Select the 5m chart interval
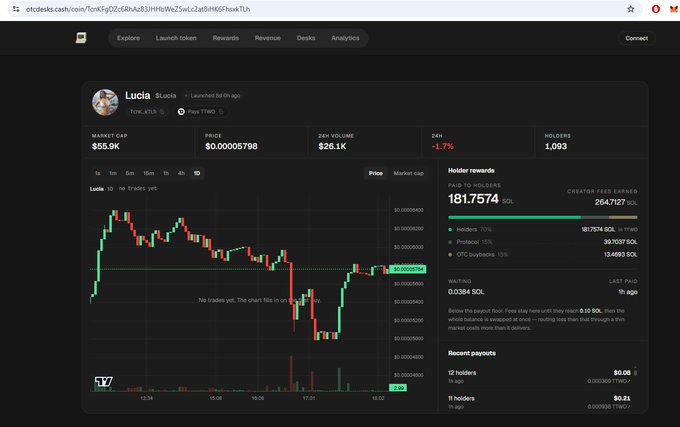This screenshot has width=680, height=427. (x=130, y=173)
